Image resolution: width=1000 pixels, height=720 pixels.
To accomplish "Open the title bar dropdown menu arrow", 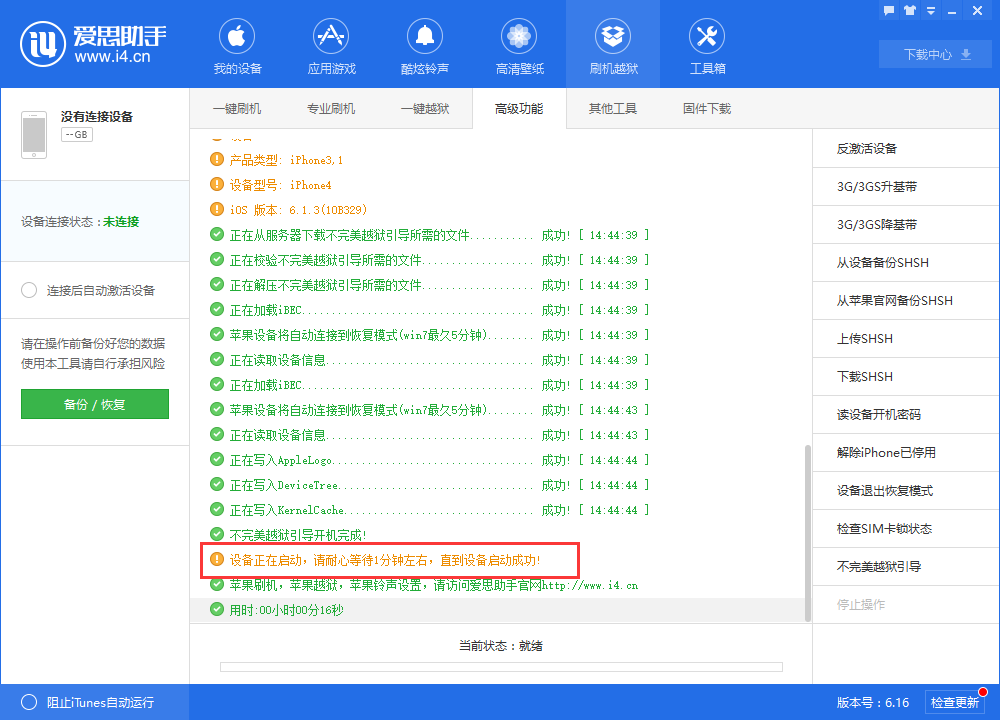I will pyautogui.click(x=931, y=11).
